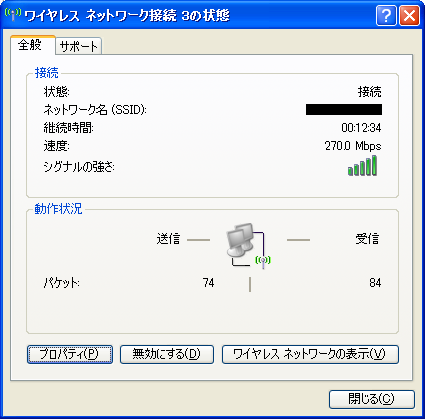The image size is (425, 419).
Task: Open プロパティ(P) button
Action: tap(70, 354)
